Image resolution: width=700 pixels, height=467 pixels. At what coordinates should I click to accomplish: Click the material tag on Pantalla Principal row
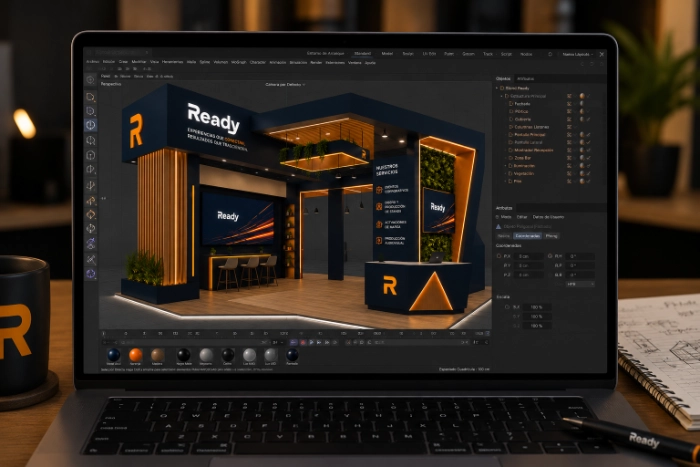click(x=582, y=134)
